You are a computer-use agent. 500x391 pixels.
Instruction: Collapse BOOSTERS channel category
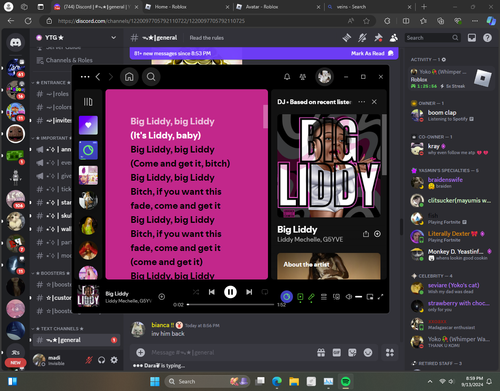[x=51, y=273]
